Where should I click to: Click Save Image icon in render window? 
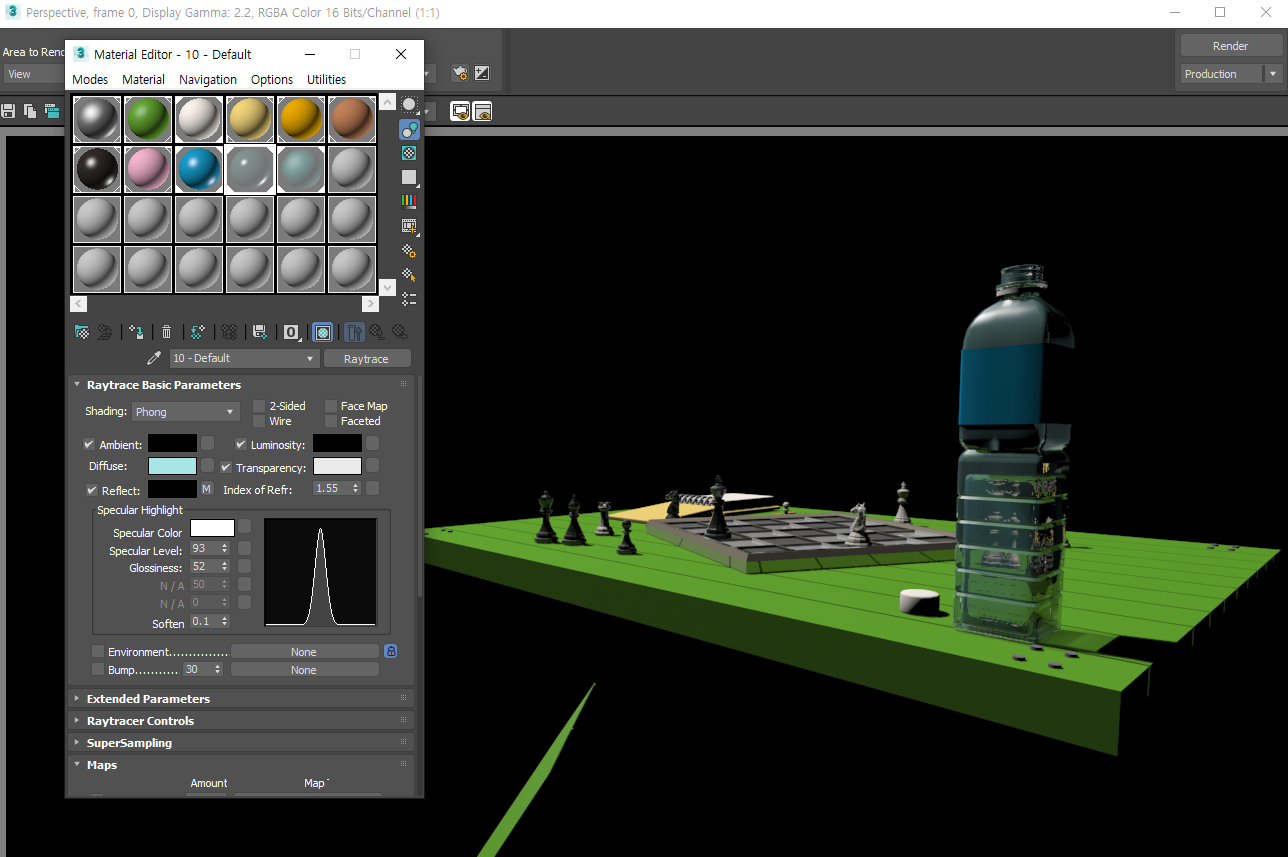[9, 111]
